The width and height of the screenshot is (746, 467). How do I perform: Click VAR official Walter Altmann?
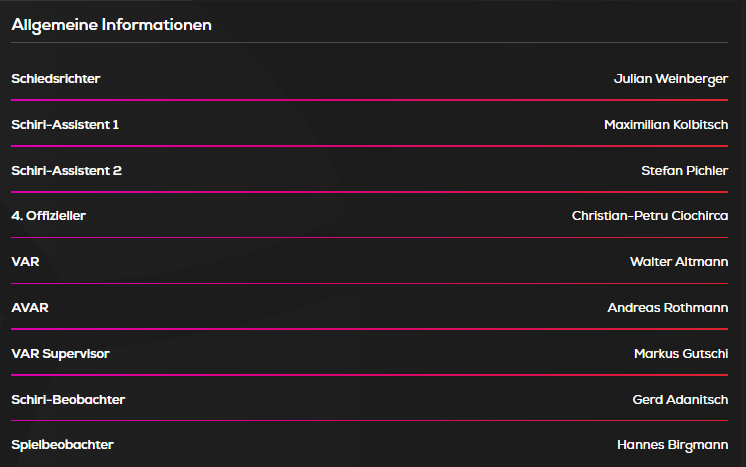point(678,262)
